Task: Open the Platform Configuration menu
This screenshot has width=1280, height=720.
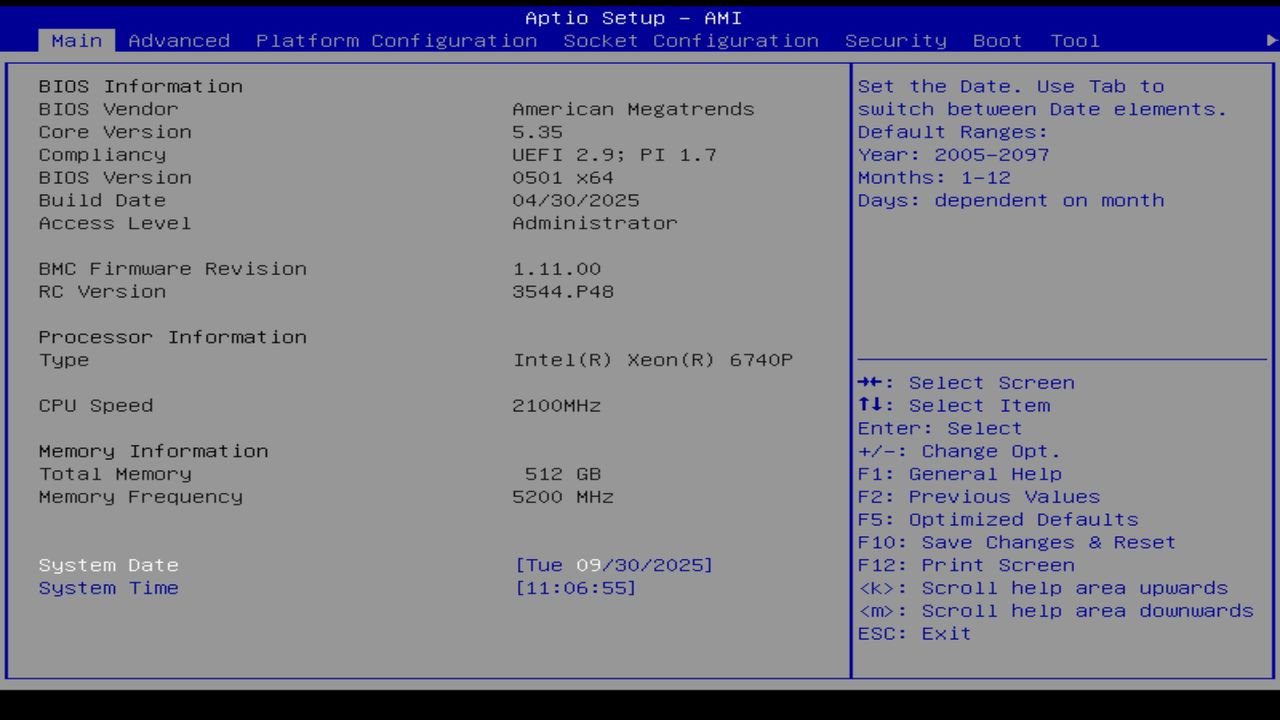Action: 397,40
